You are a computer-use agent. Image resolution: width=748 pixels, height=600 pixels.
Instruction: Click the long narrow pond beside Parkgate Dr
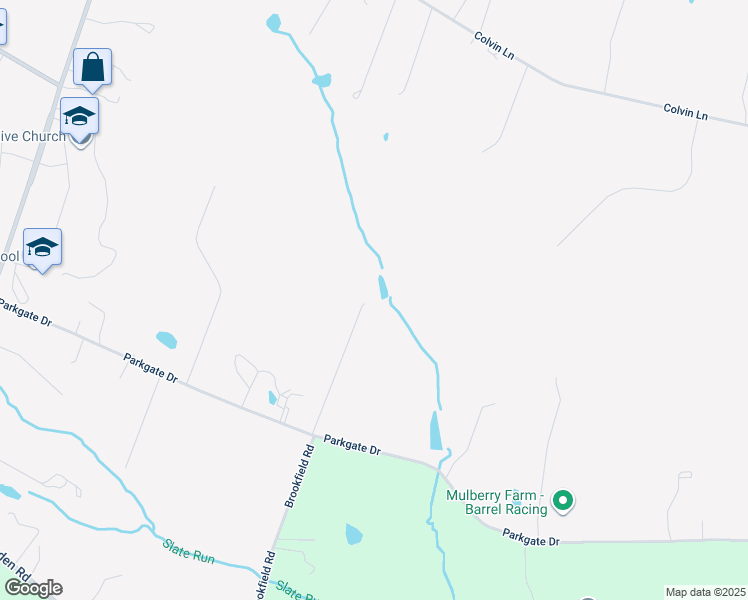(436, 431)
